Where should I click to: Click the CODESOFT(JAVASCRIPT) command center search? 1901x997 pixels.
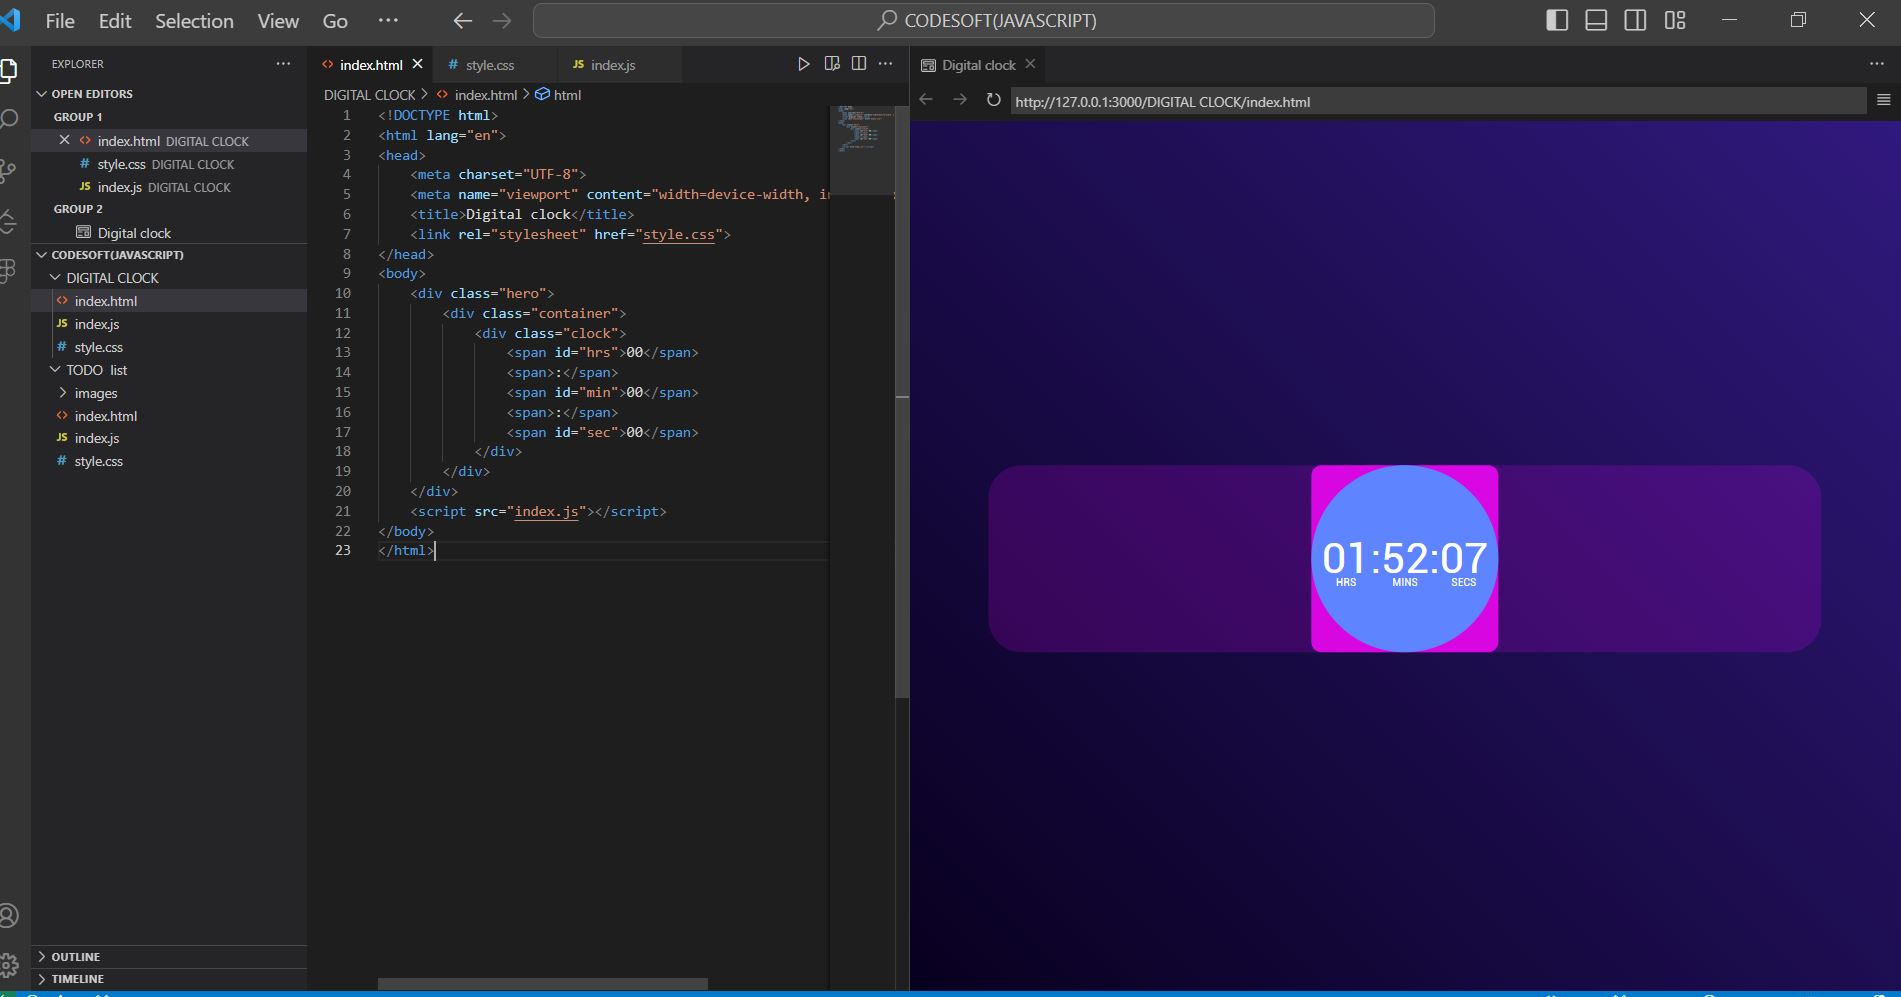pyautogui.click(x=984, y=20)
